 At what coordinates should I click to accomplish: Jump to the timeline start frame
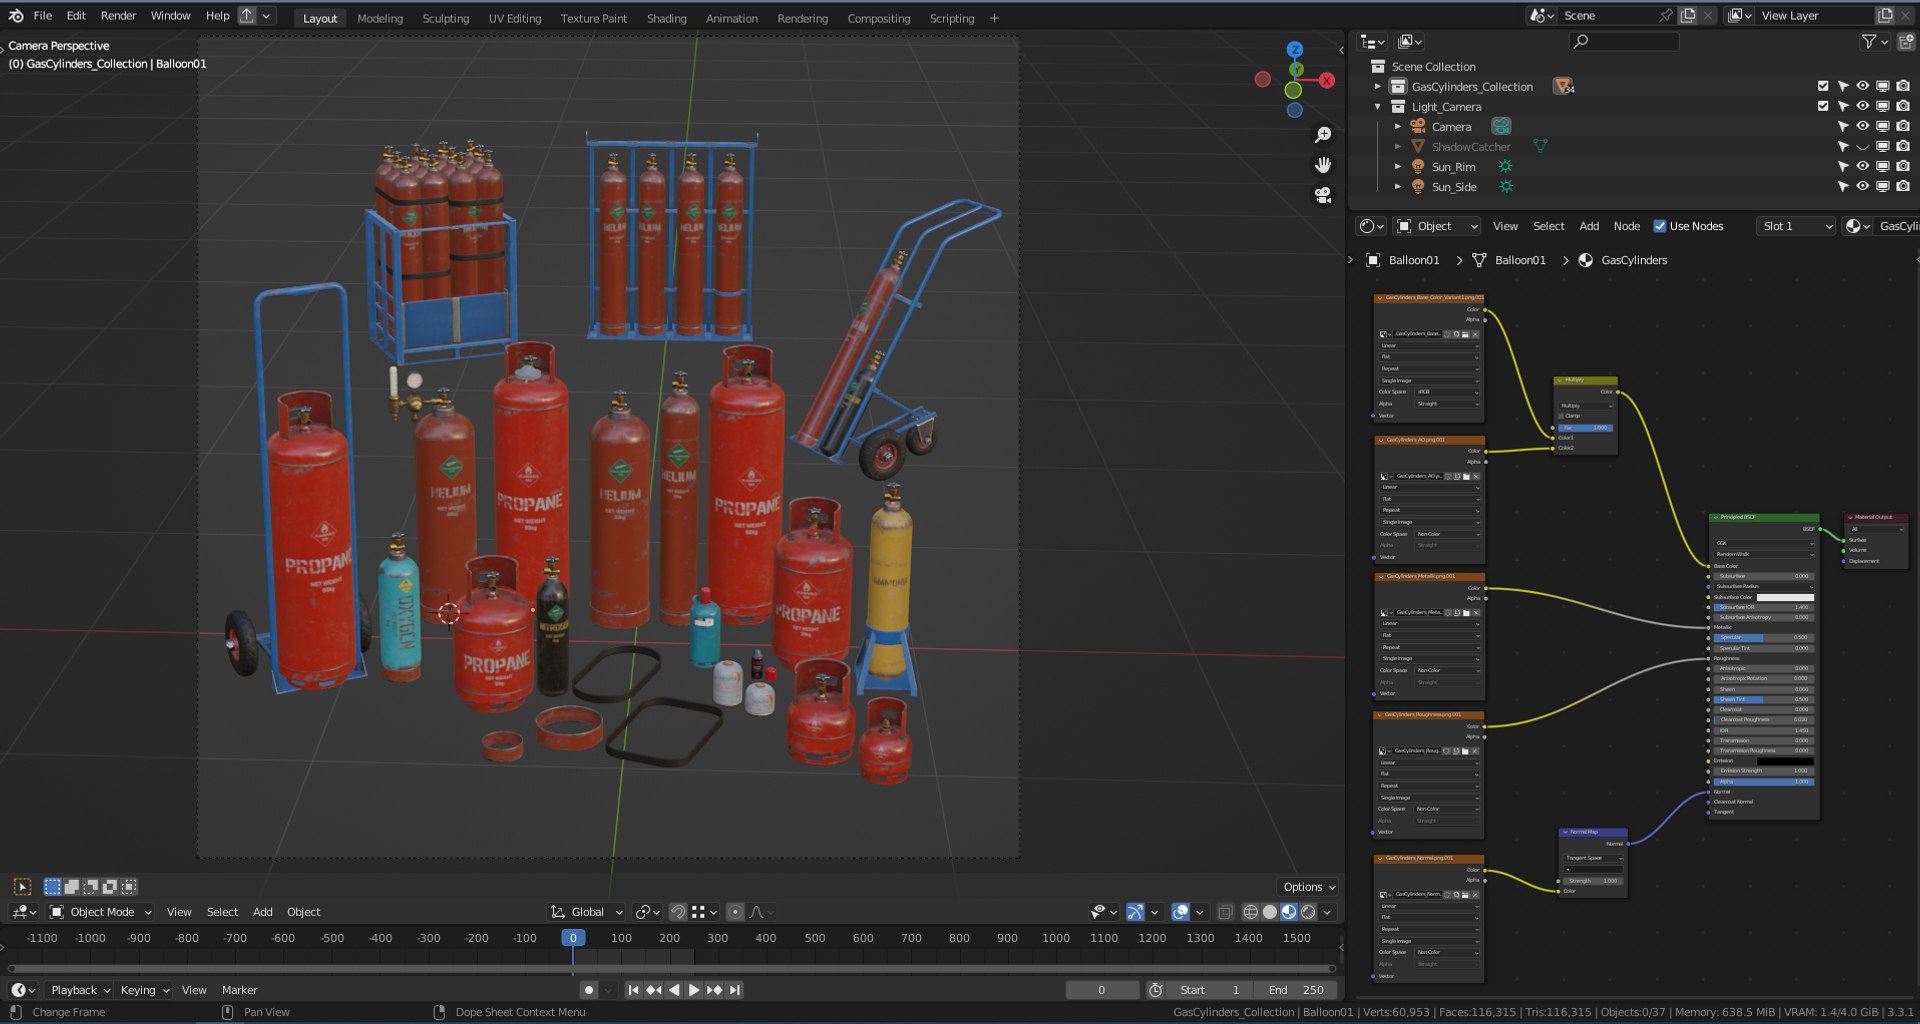click(633, 990)
